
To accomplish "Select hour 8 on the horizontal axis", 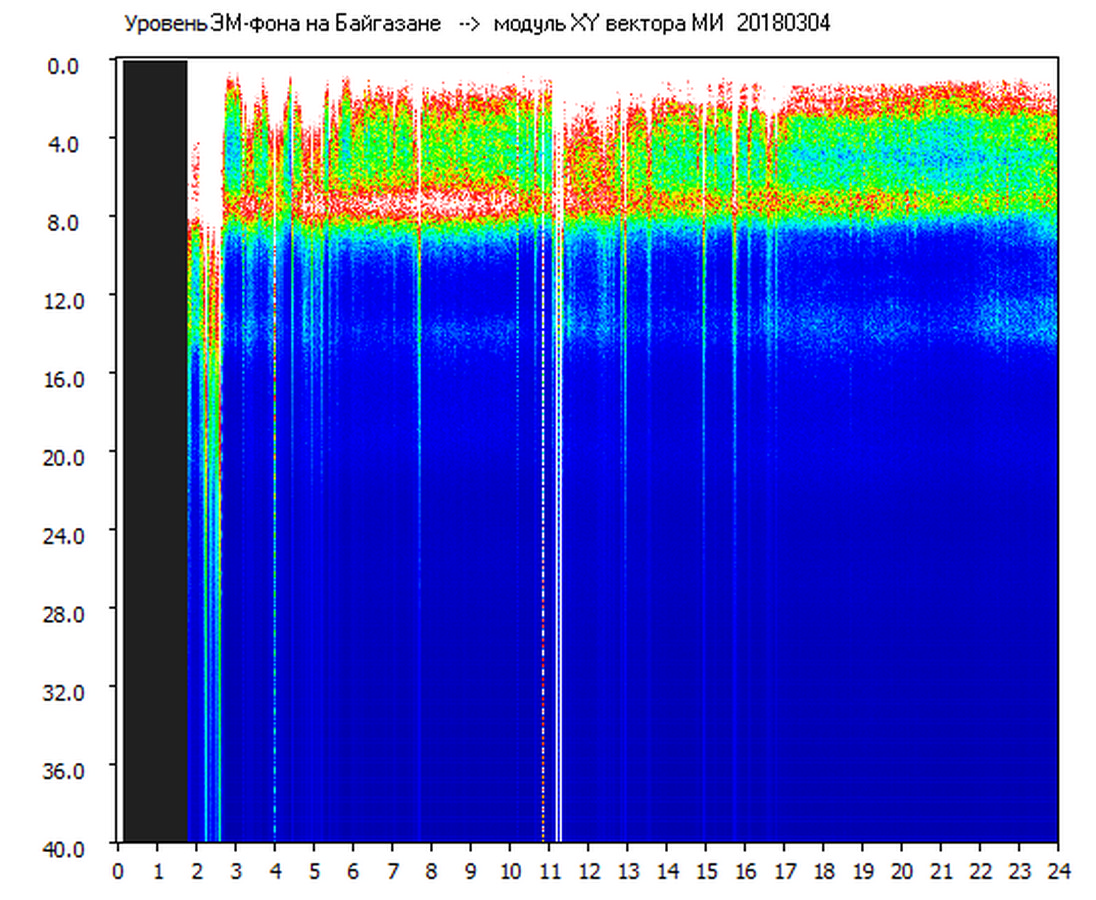I will 431,871.
